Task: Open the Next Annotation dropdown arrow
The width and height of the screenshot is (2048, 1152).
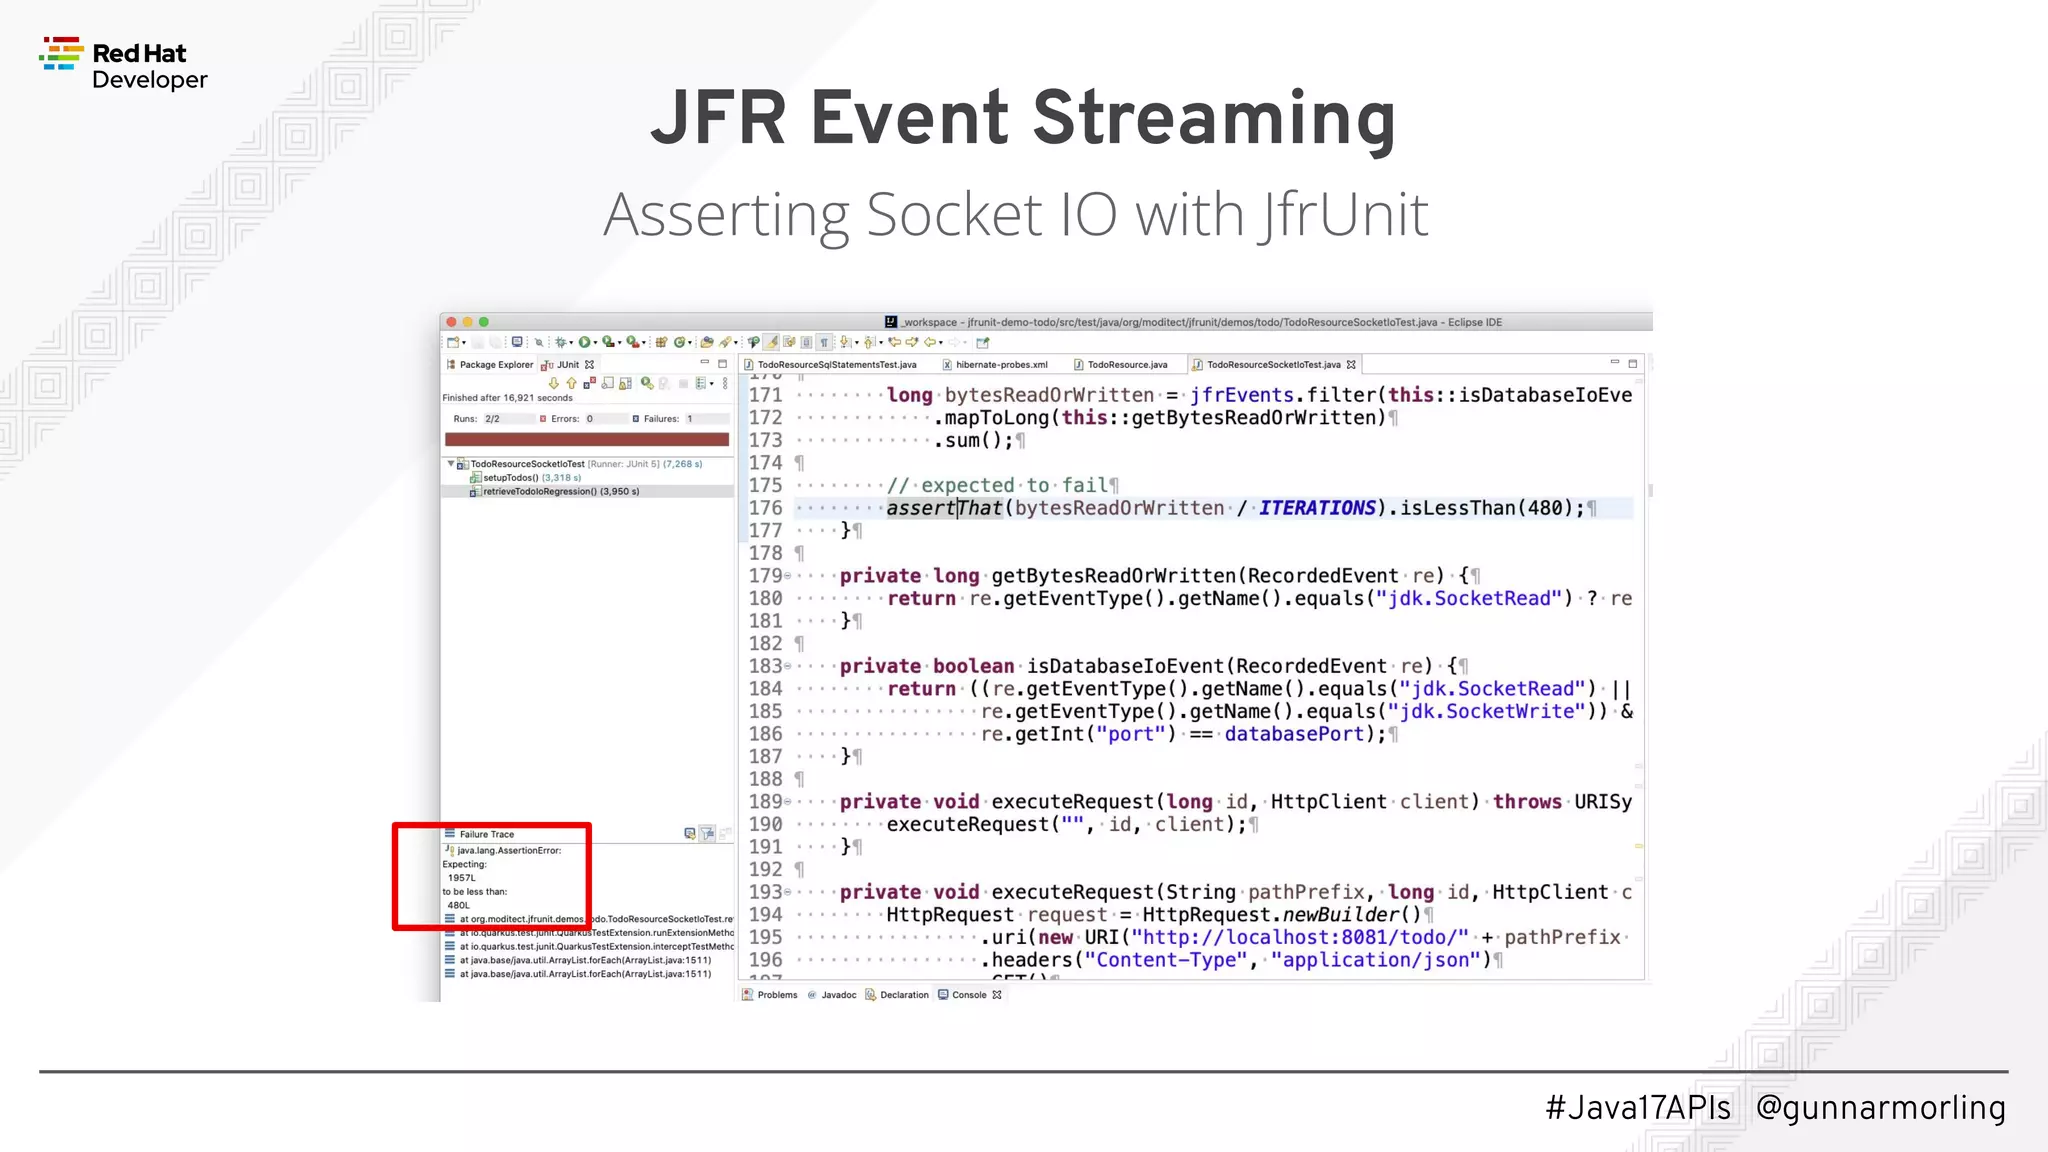Action: coord(857,343)
